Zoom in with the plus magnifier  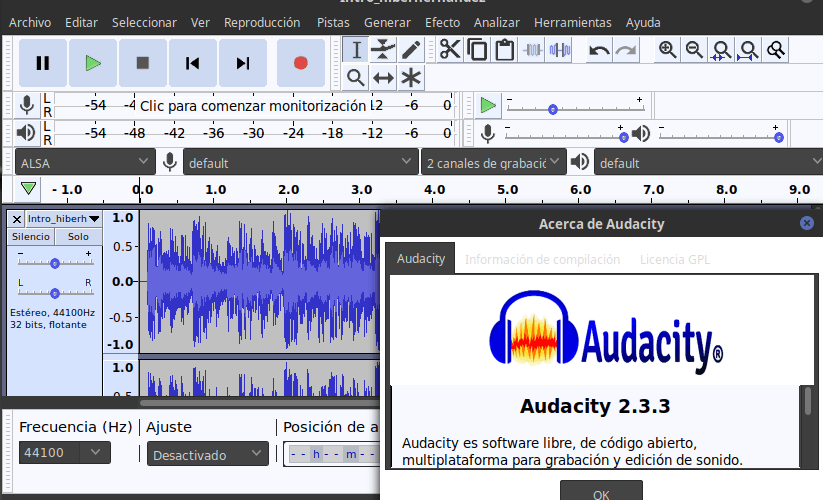click(x=667, y=50)
